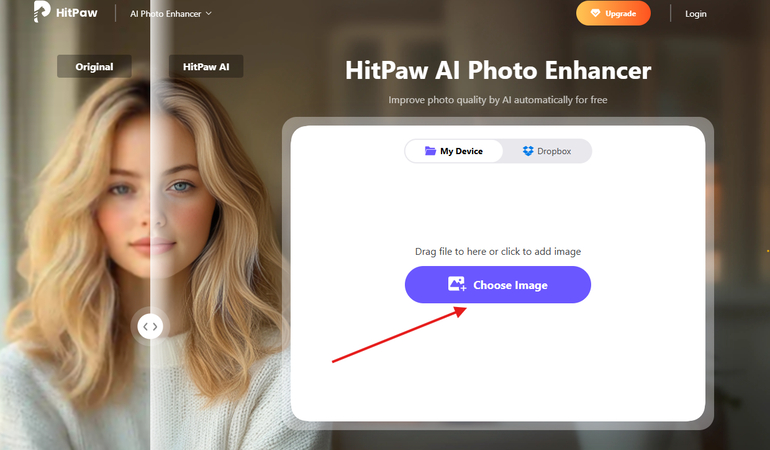Viewport: 770px width, 450px height.
Task: Click the Dropbox logo icon
Action: point(528,151)
